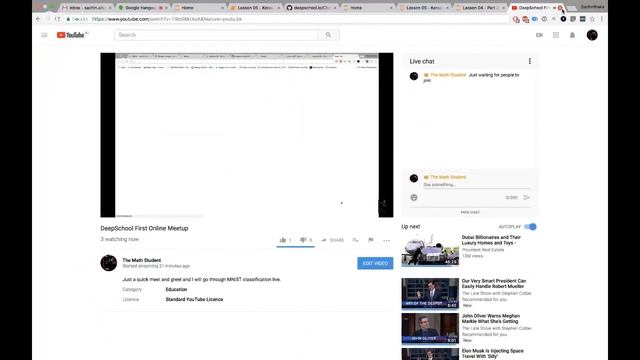Screen dimensions: 640x360
Task: Open the three-dot more actions menu under video
Action: [x=386, y=240]
